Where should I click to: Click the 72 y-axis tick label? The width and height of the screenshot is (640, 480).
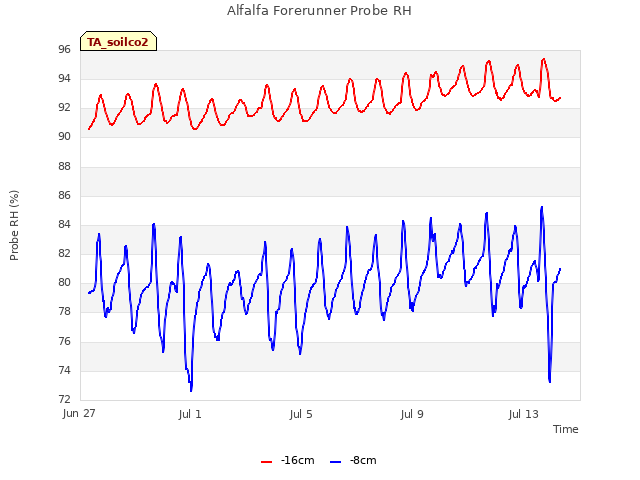click(64, 399)
